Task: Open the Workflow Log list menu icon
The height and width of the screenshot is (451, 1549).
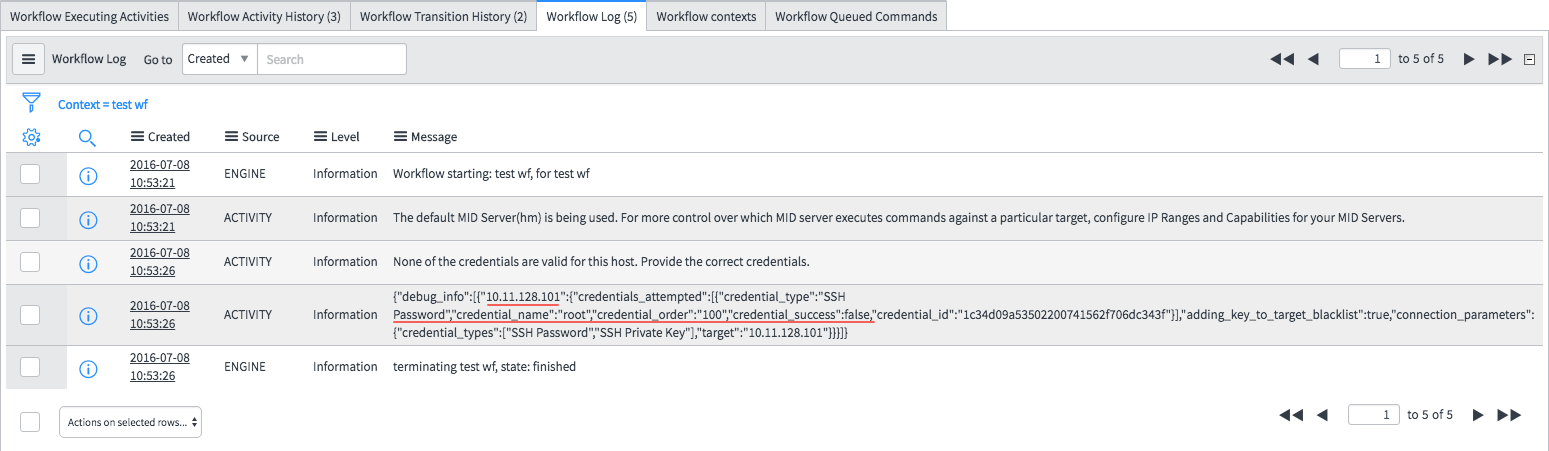Action: [28, 59]
